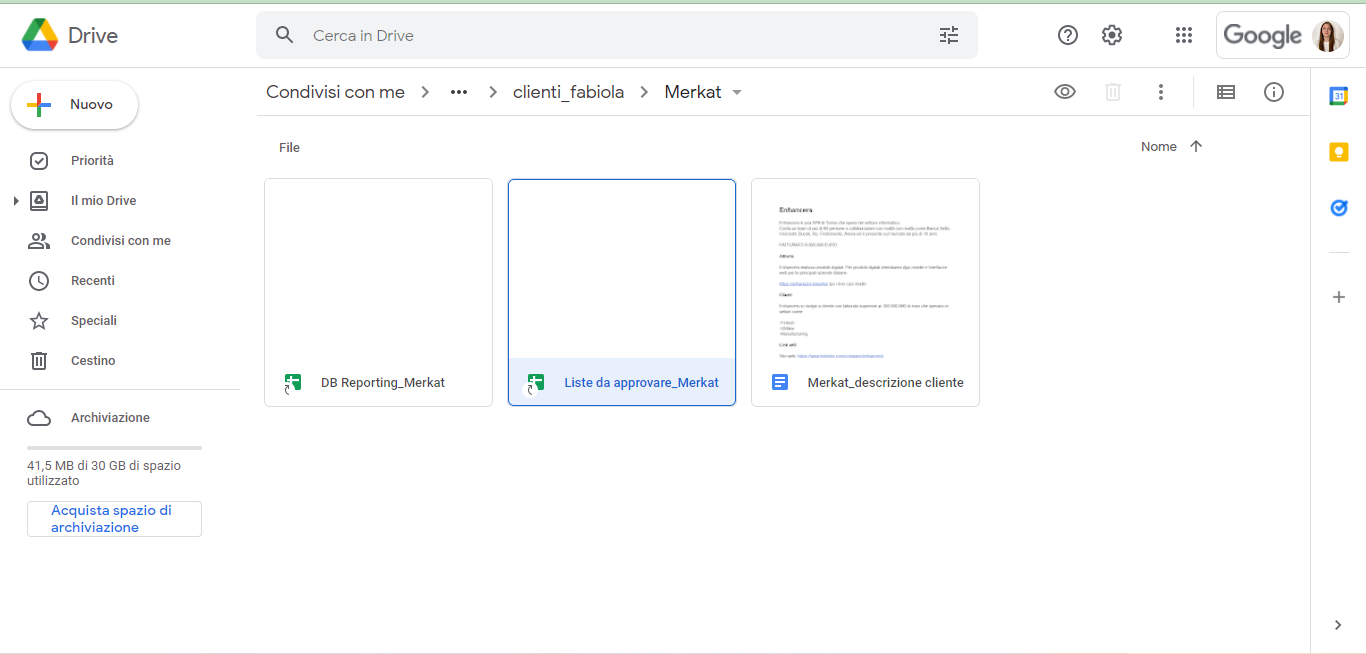Open the Google account avatar
The width and height of the screenshot is (1366, 654).
tap(1328, 36)
